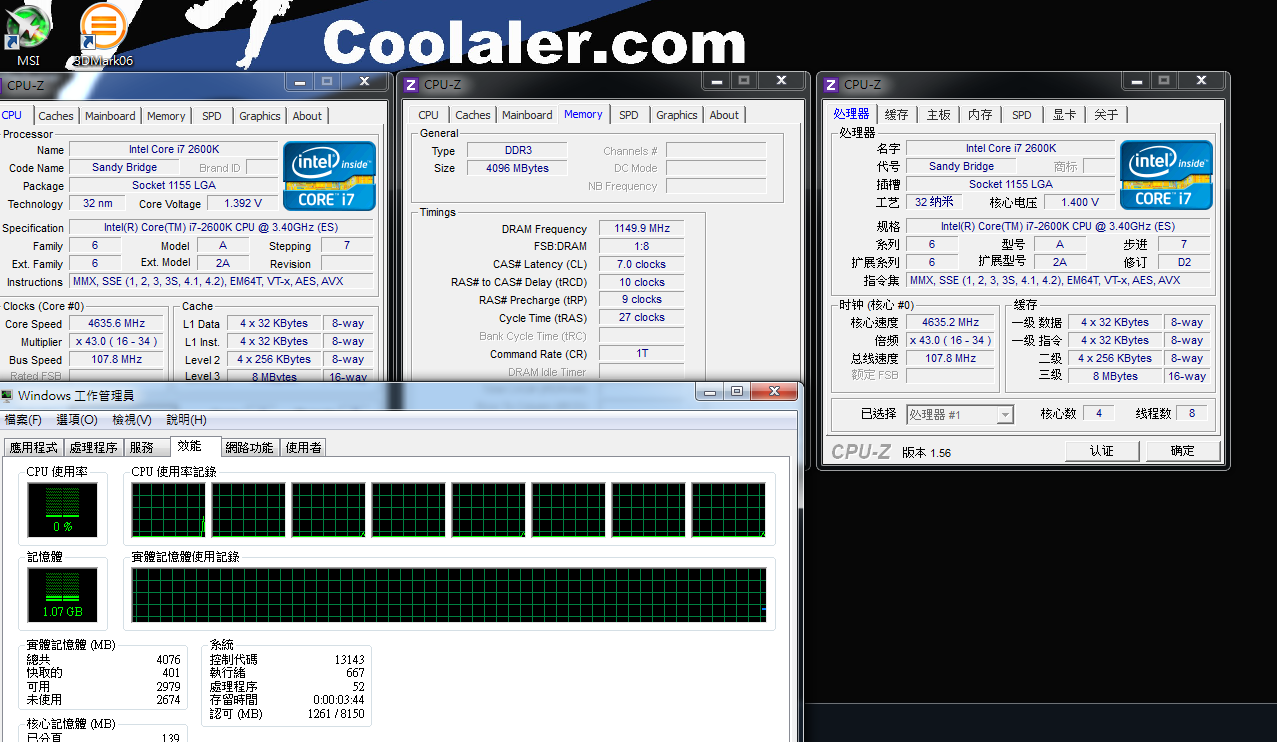The image size is (1277, 742).
Task: Click the 核心电压 value 1.400 V
Action: [x=1079, y=202]
